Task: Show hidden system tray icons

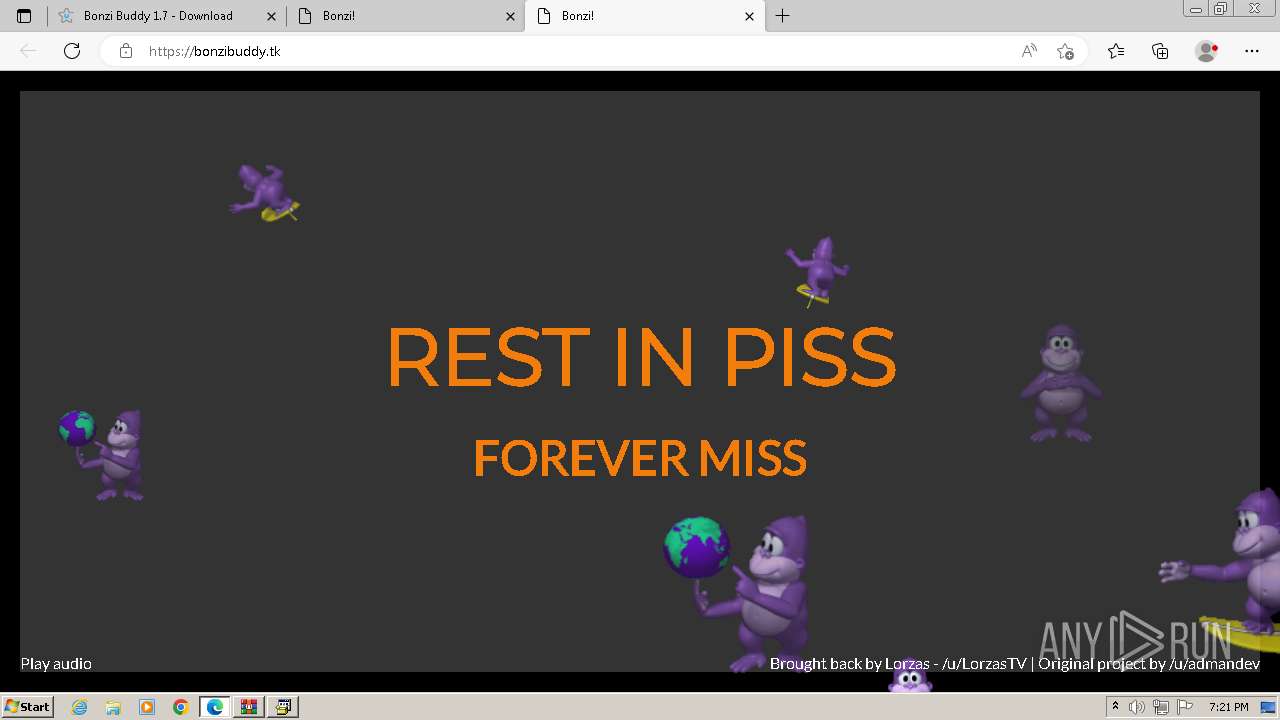Action: pos(1115,707)
